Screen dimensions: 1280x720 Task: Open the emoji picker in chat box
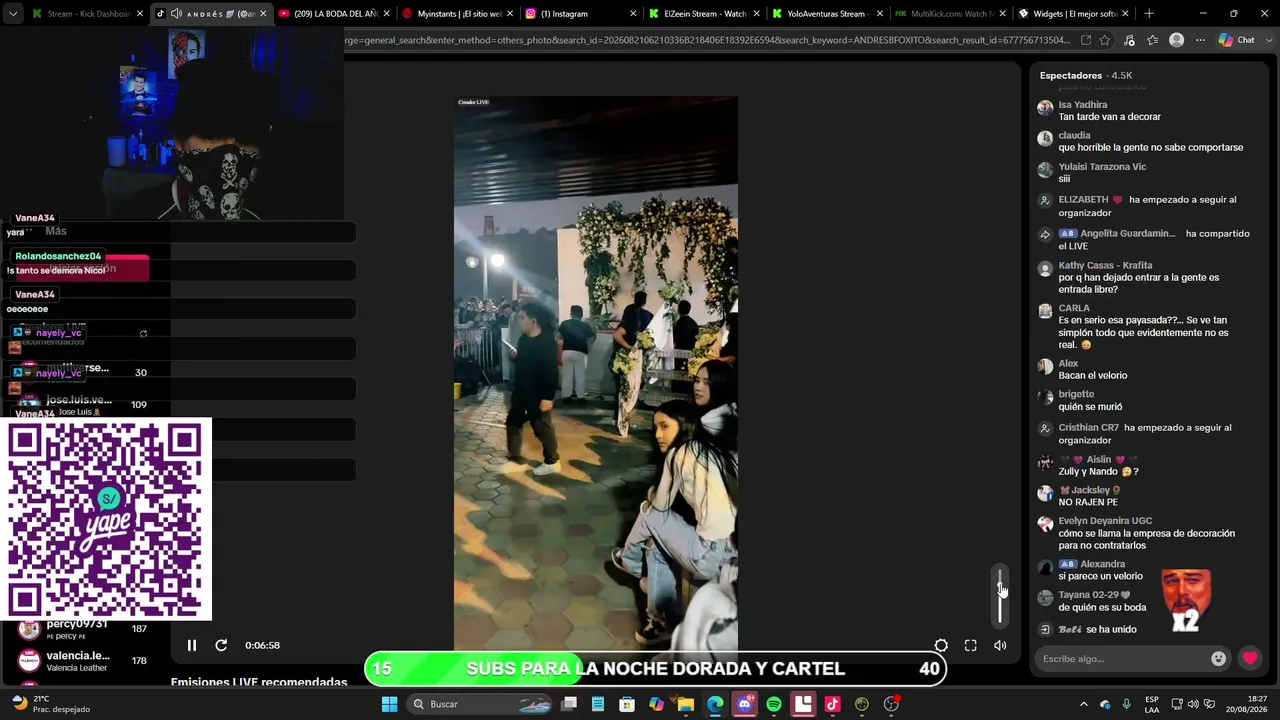coord(1218,659)
